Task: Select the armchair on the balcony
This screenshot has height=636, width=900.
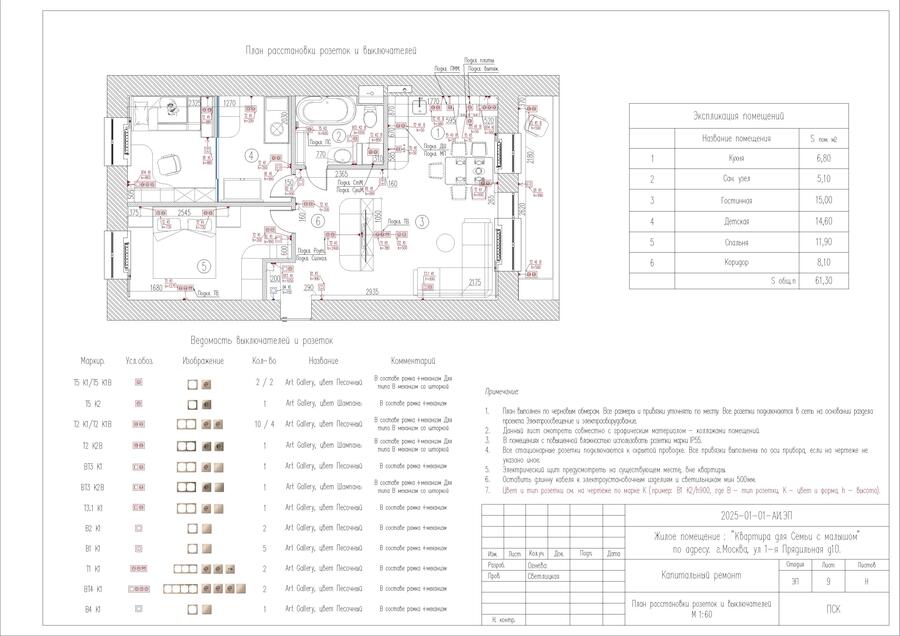Action: 536,125
